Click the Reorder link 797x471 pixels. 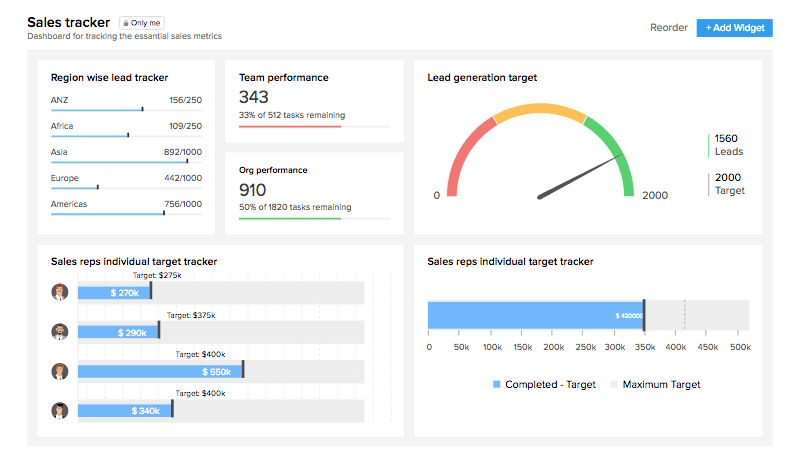[668, 28]
